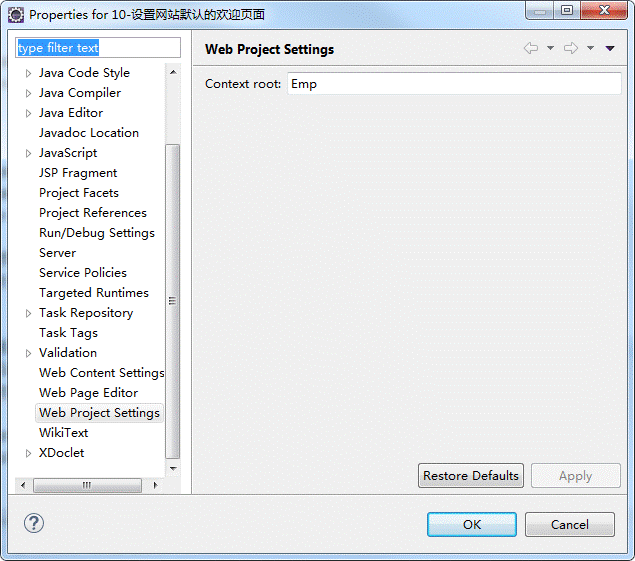The width and height of the screenshot is (635, 561).
Task: Maximize the Properties dialog window
Action: pos(567,10)
